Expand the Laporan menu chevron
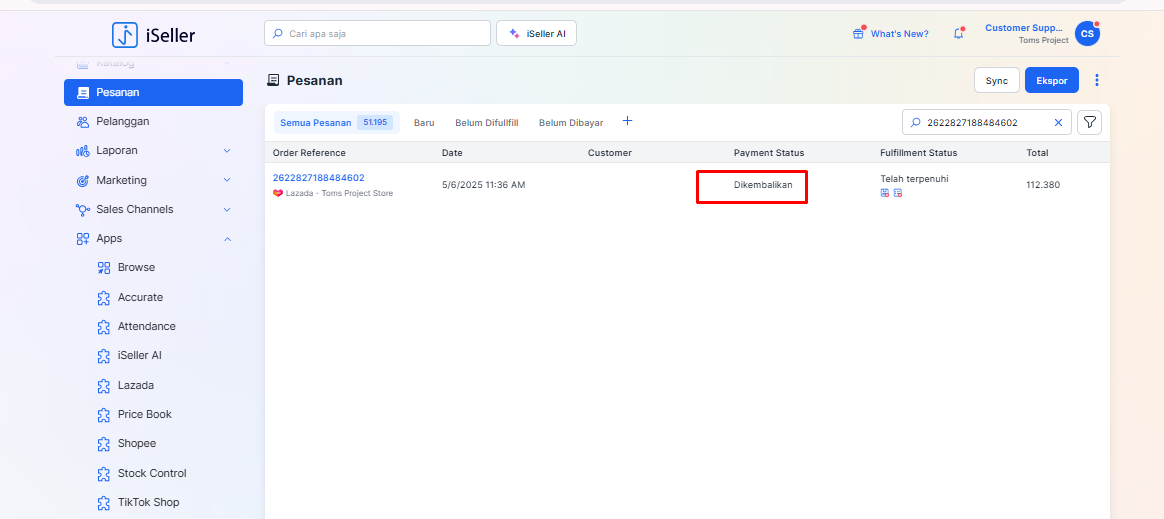The width and height of the screenshot is (1164, 519). tap(227, 151)
